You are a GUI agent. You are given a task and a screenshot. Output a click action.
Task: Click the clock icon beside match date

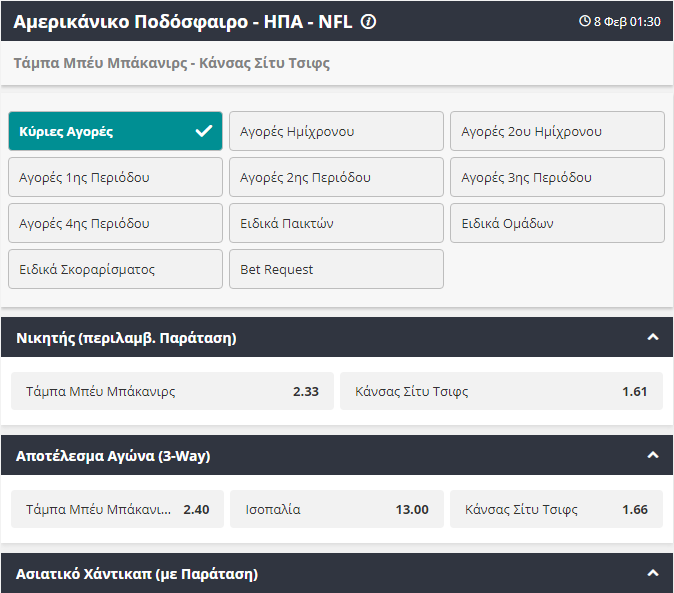[x=585, y=21]
